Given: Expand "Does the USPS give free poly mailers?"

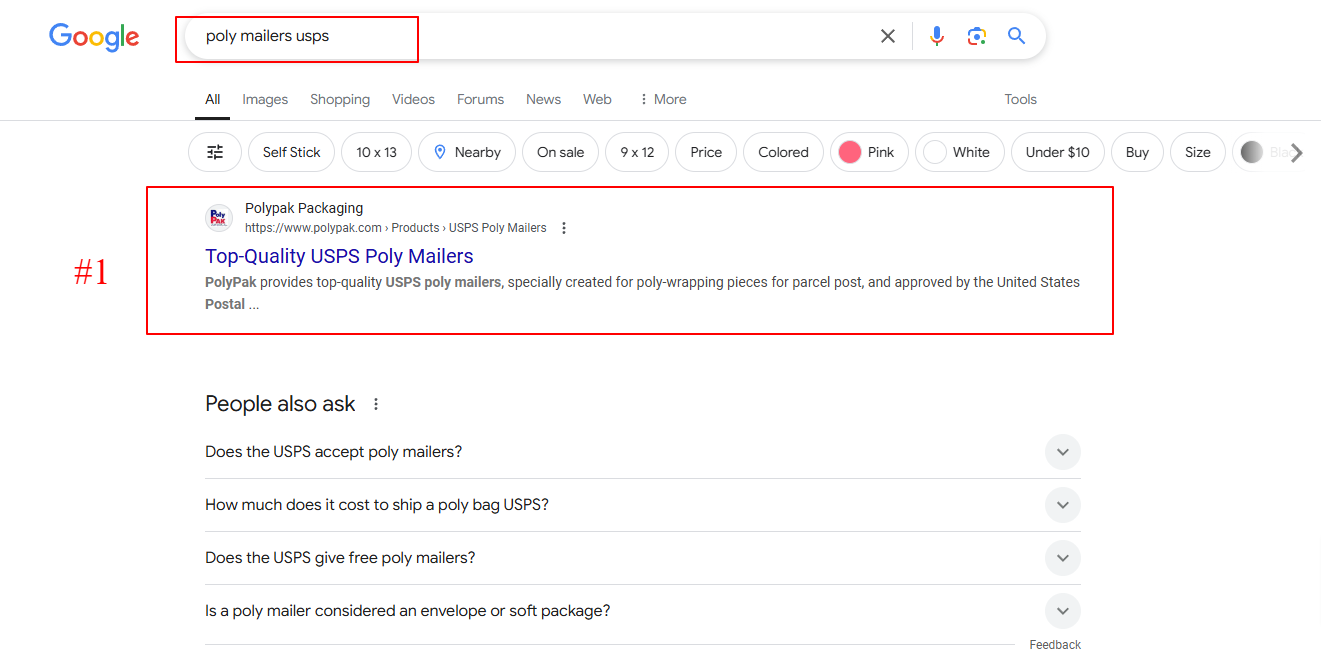Looking at the screenshot, I should click(643, 558).
